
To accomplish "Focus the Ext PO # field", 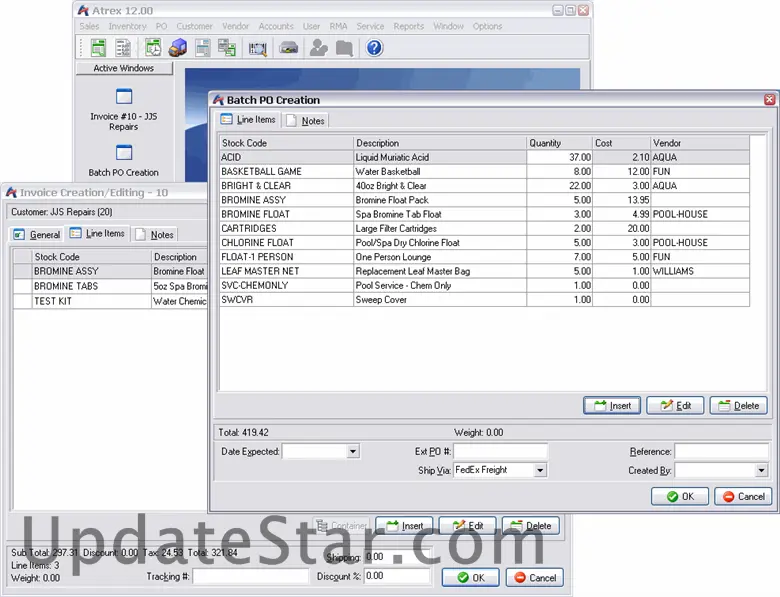I will click(x=500, y=452).
